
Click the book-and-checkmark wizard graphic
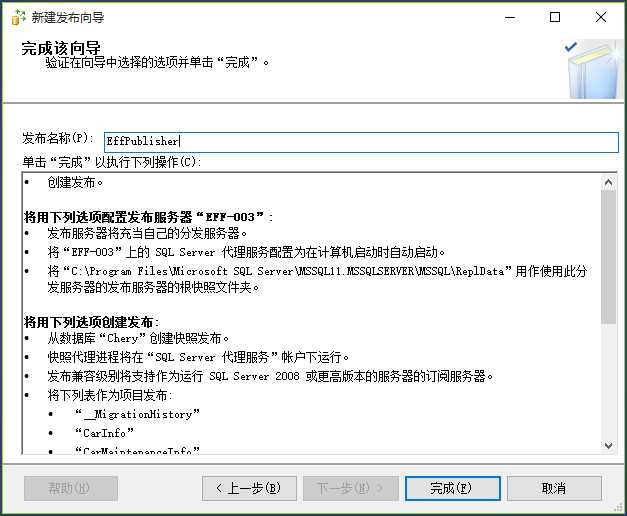click(x=594, y=69)
